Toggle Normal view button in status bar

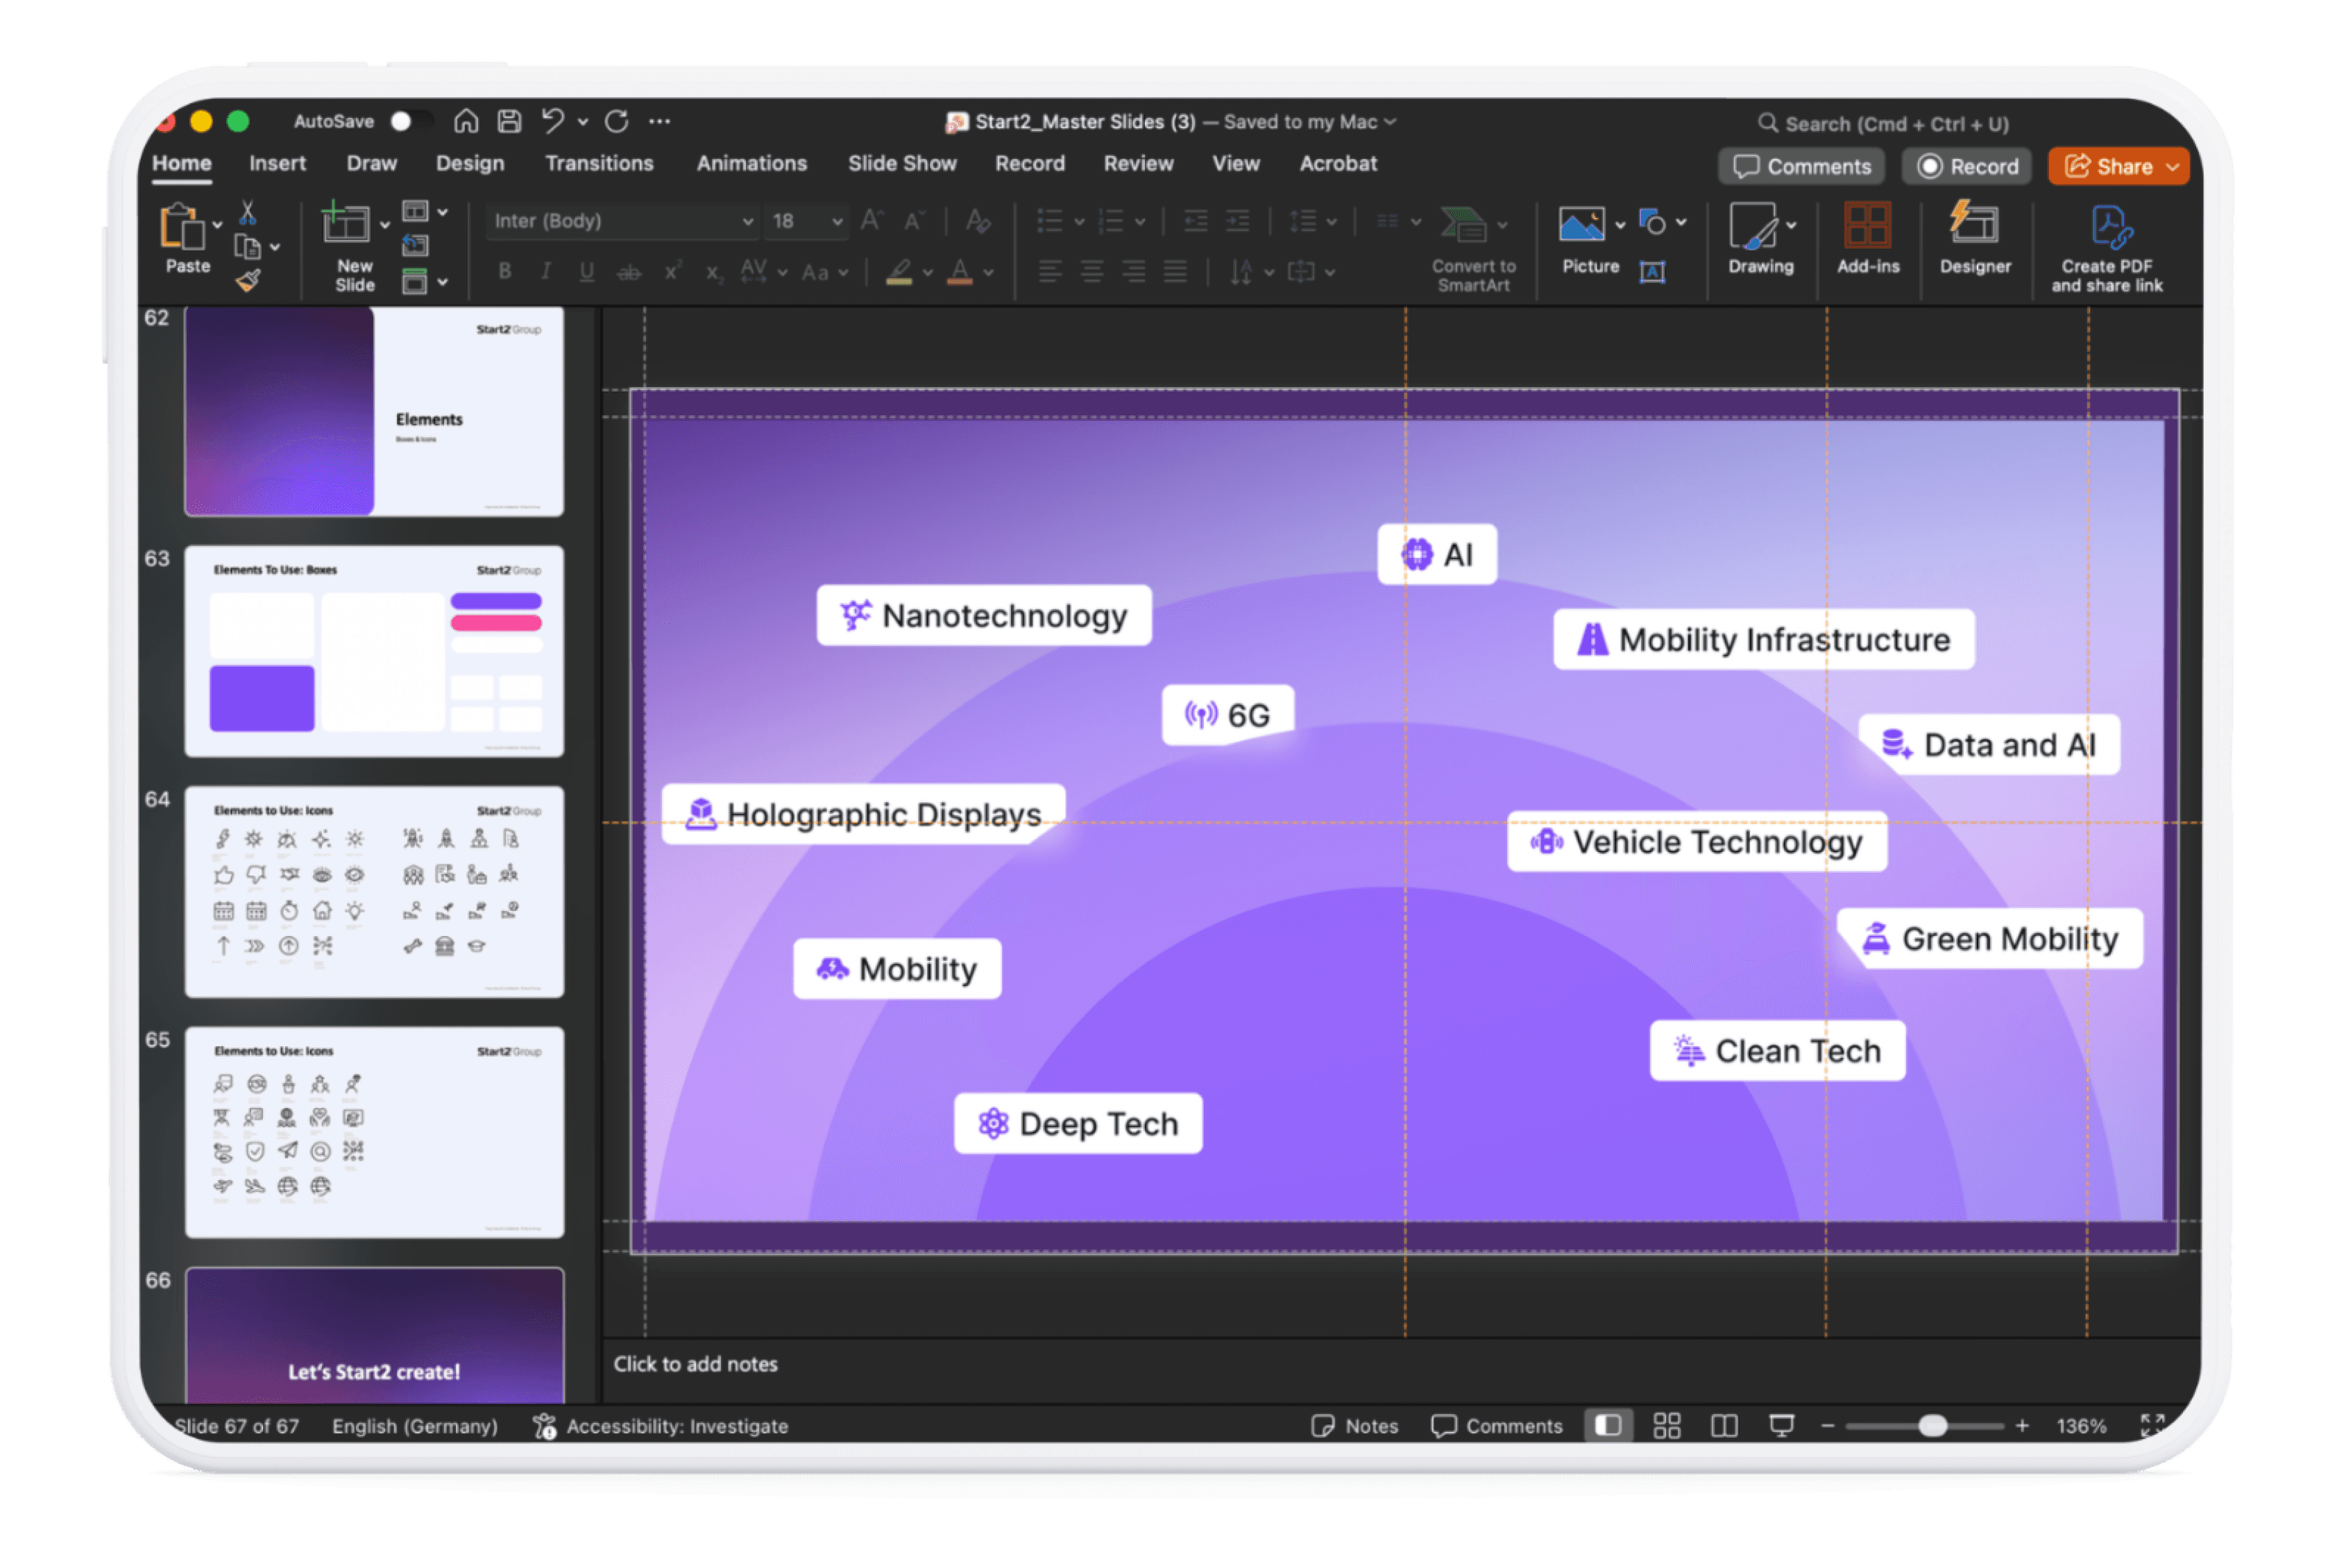pos(1608,1425)
